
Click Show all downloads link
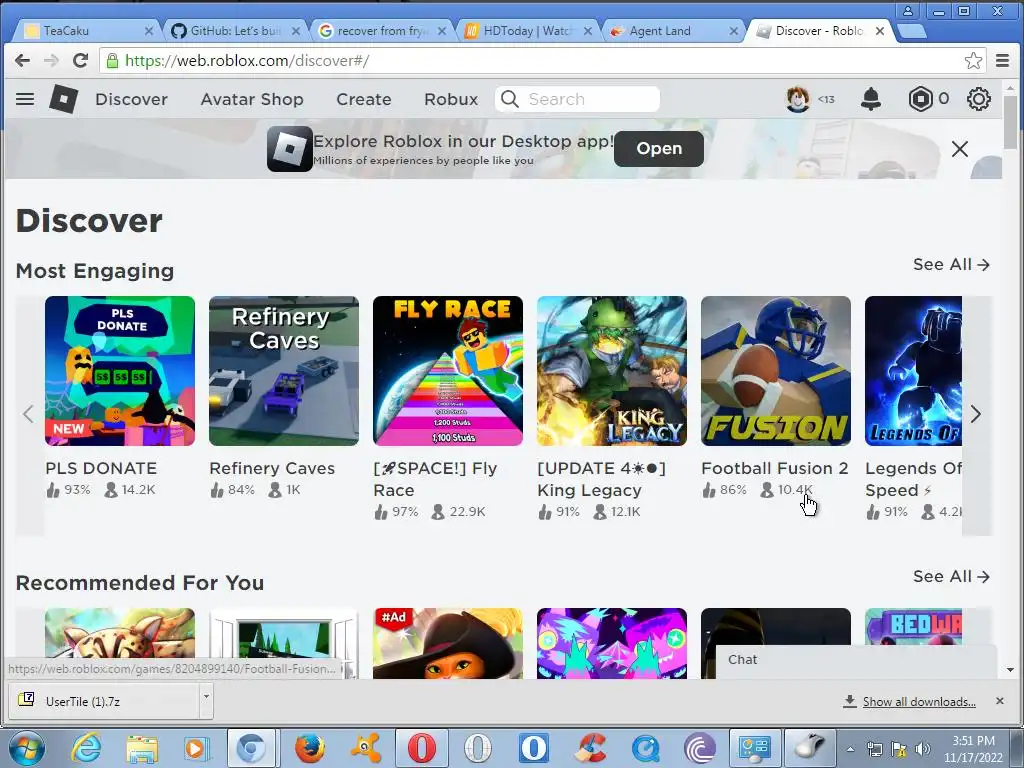919,701
